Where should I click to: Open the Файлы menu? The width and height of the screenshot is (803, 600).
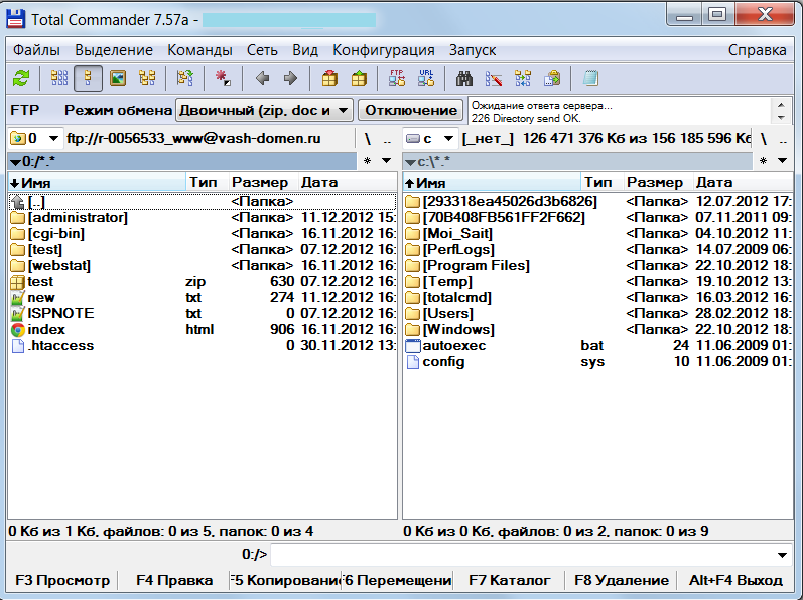click(x=36, y=50)
